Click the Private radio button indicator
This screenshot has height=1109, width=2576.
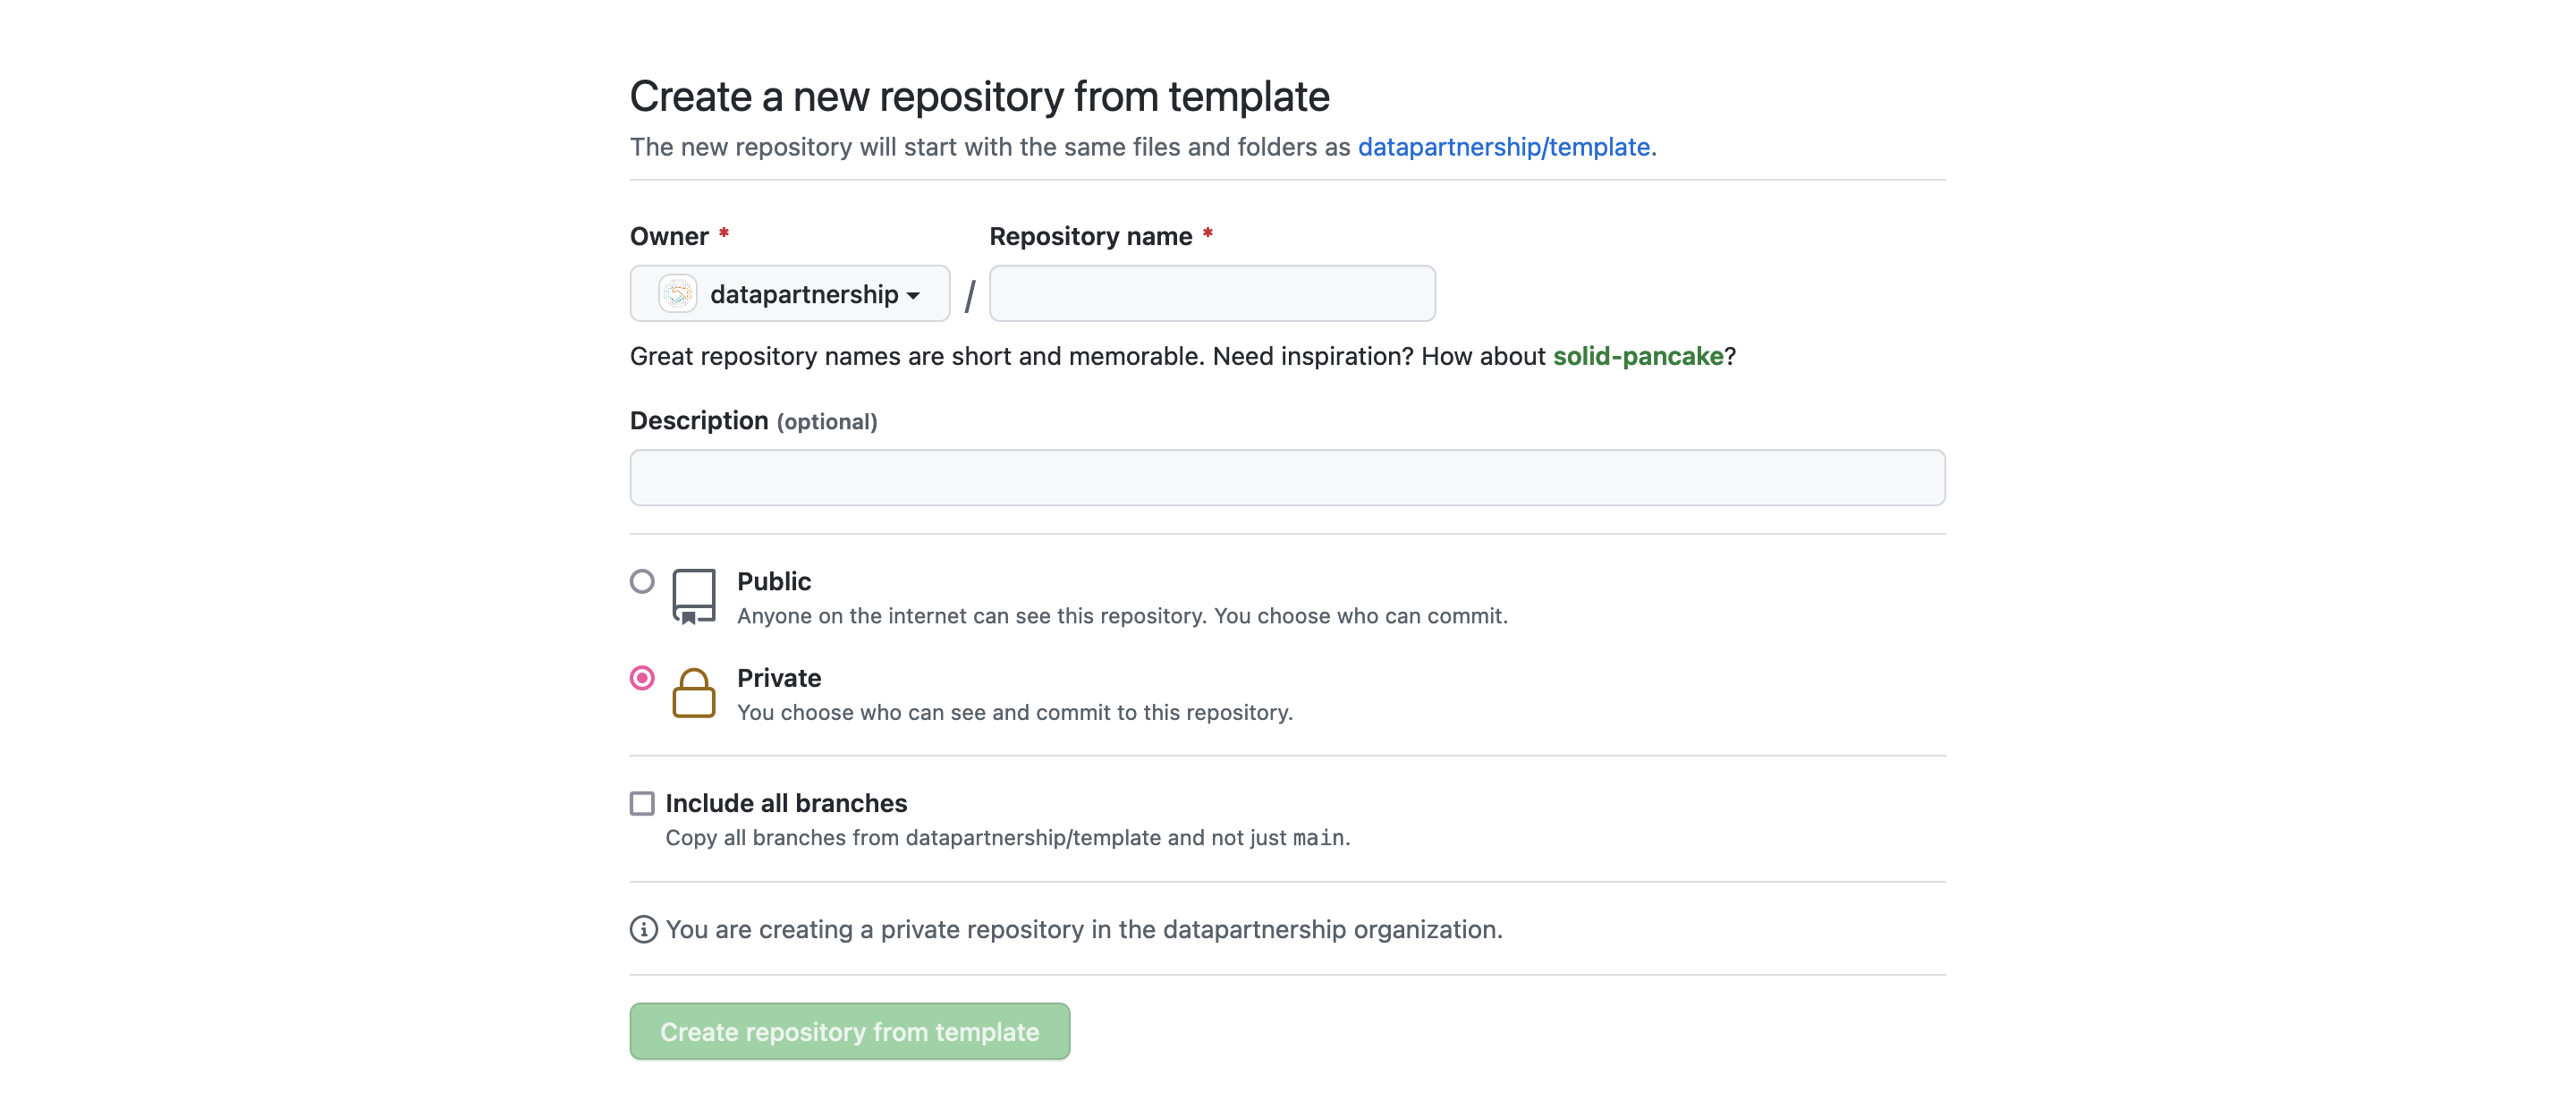642,678
